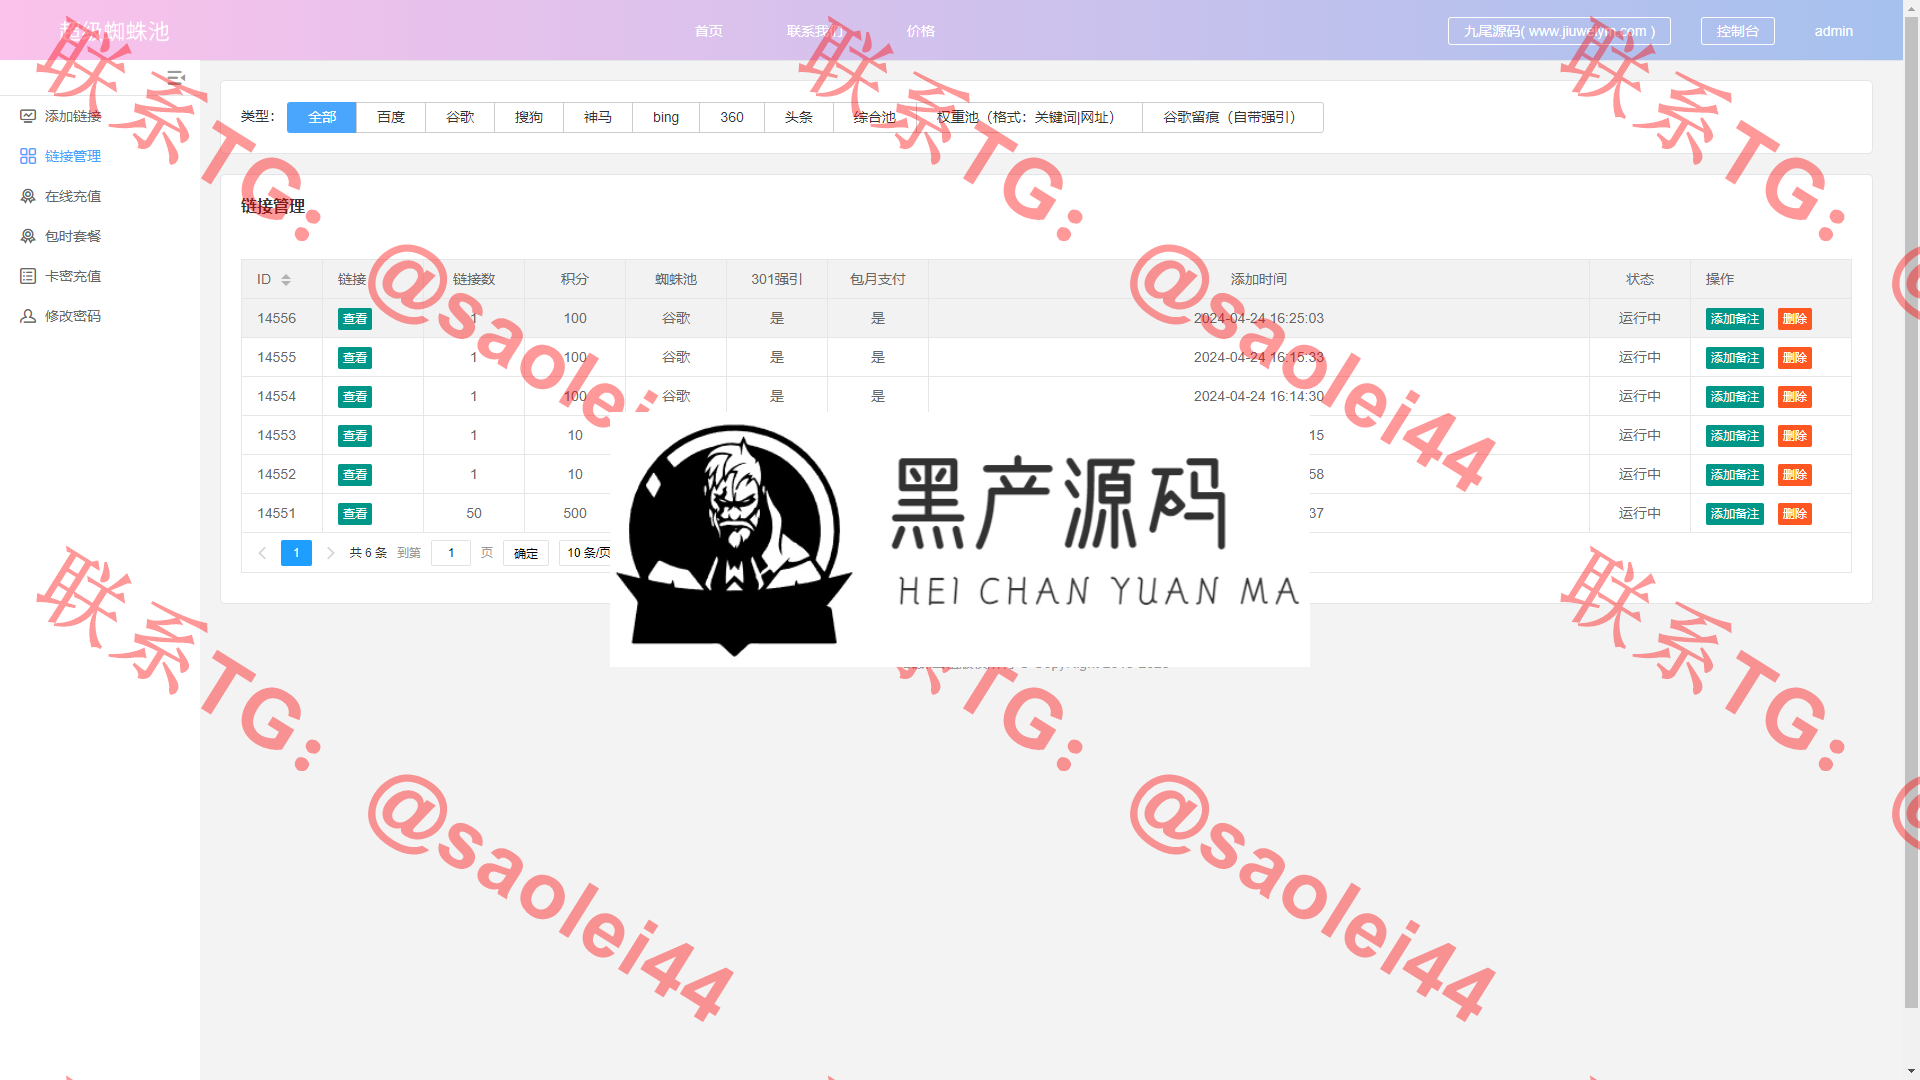Open 联系我们 in top navigation

815,31
